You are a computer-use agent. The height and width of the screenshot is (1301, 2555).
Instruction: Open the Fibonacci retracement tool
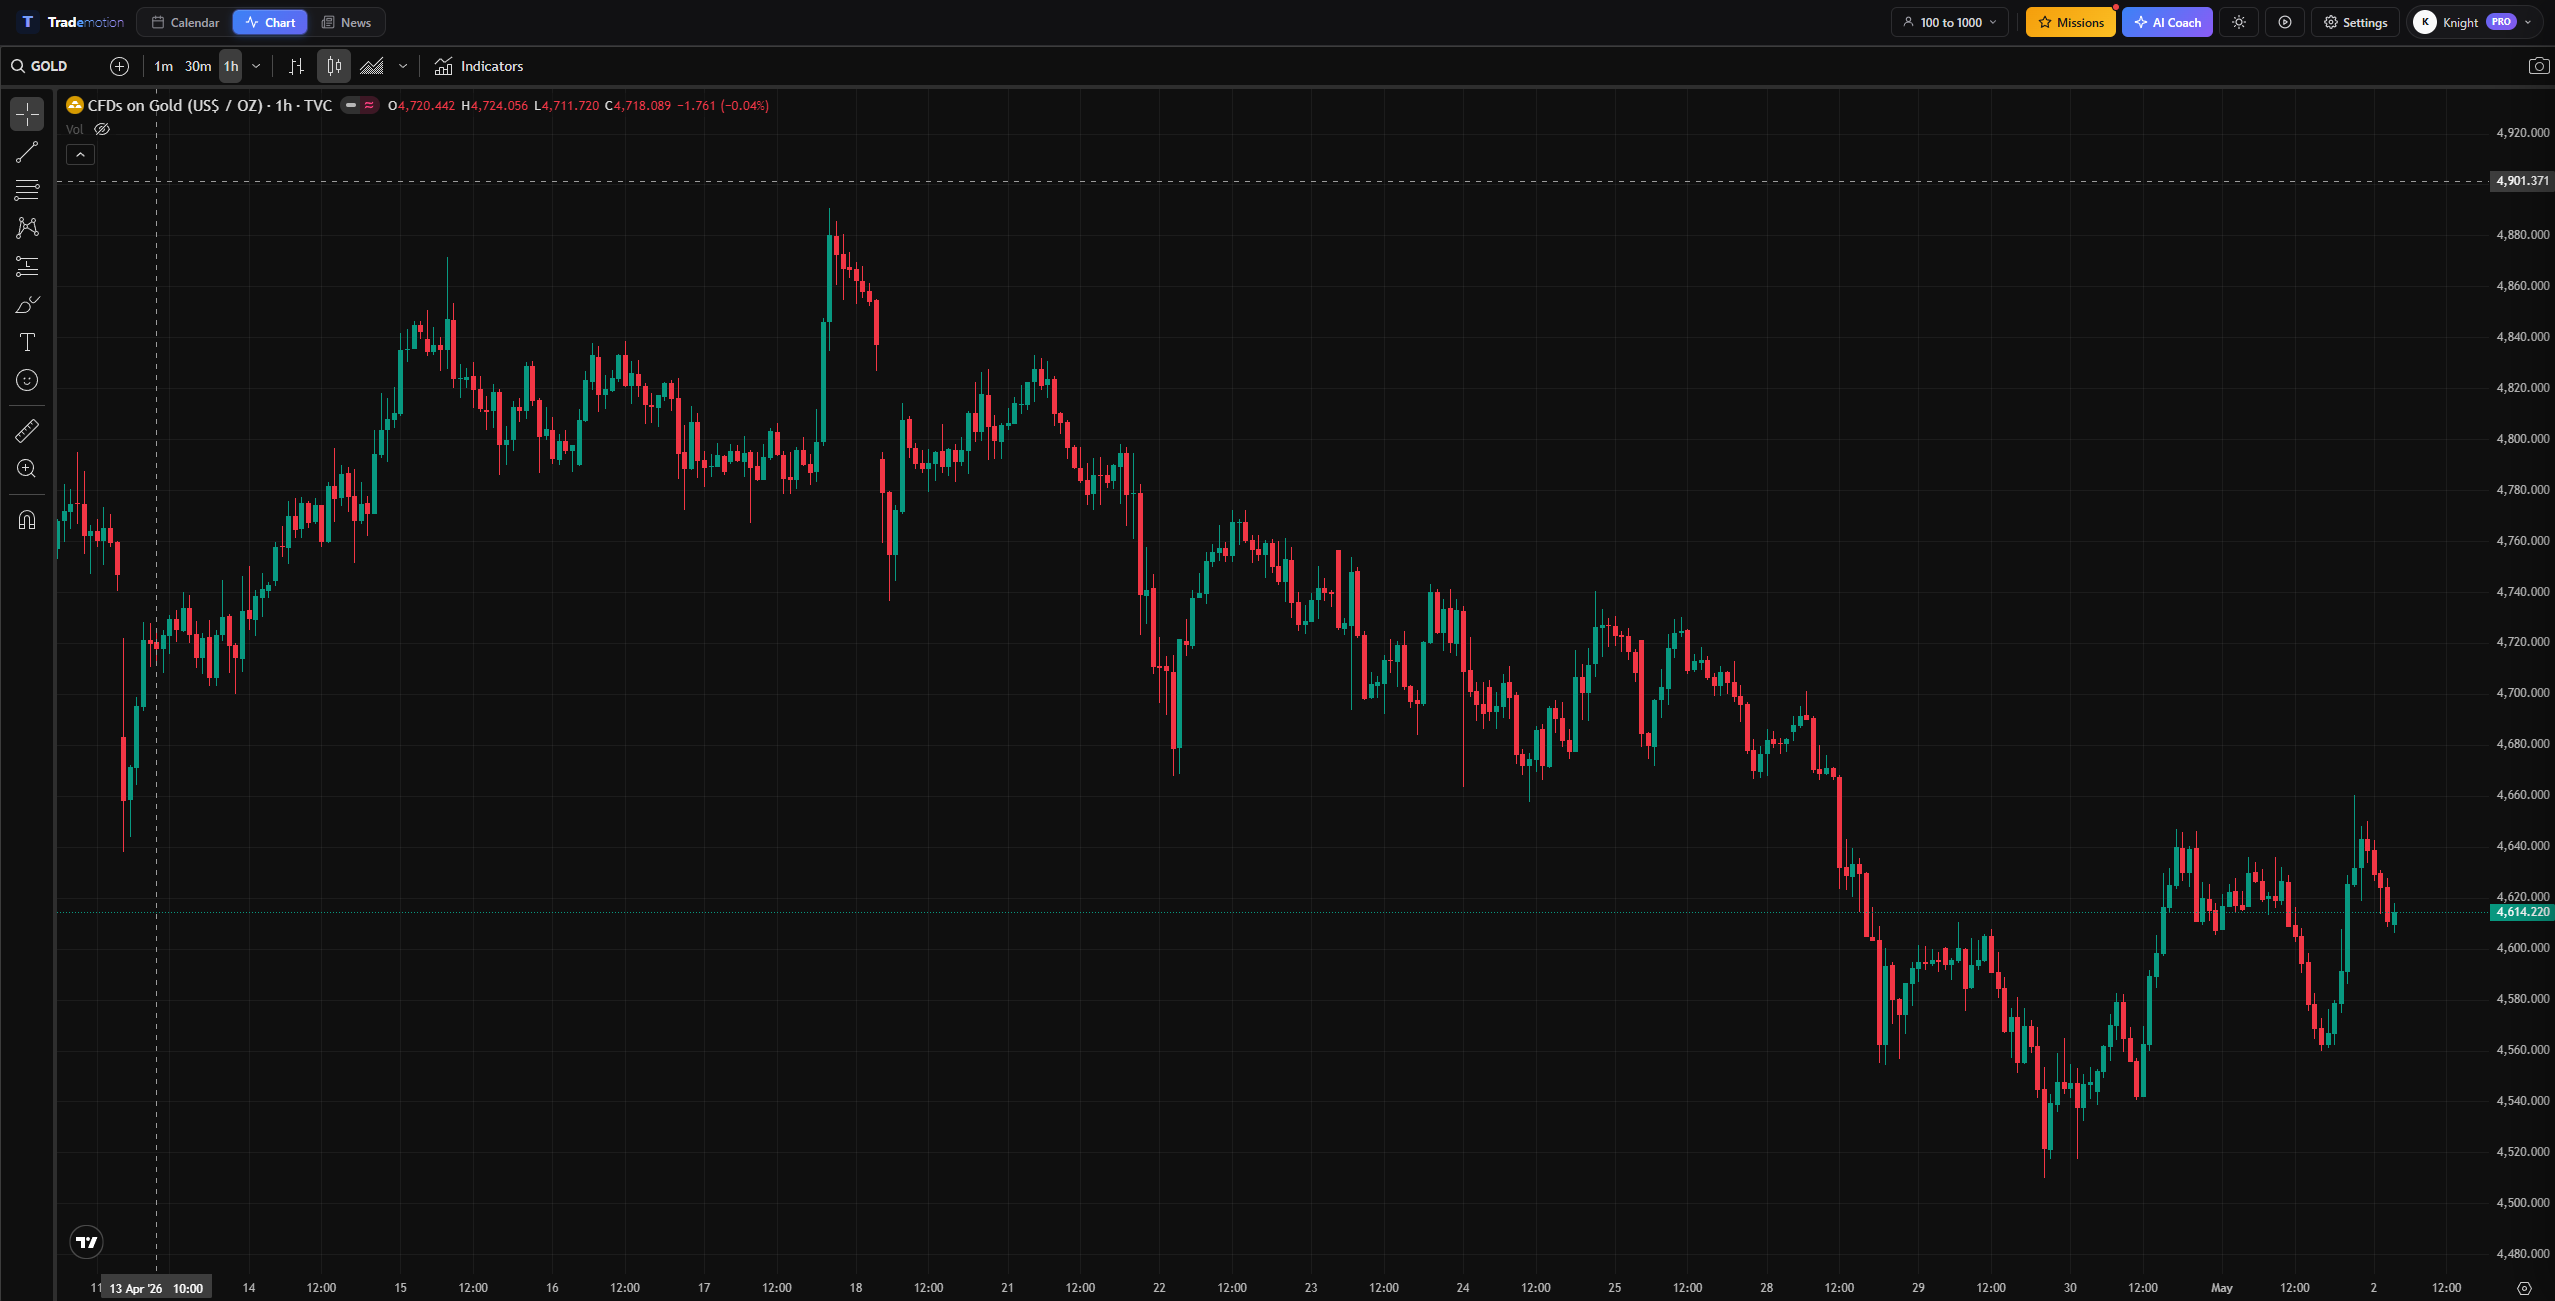(x=27, y=190)
